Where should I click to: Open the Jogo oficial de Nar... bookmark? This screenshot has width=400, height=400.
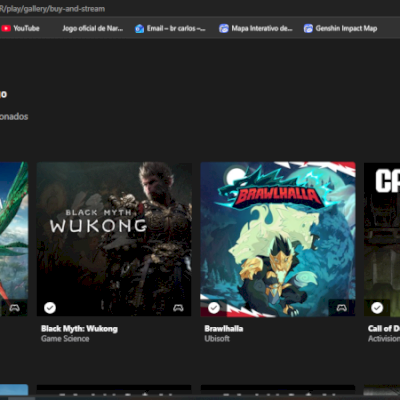point(92,28)
